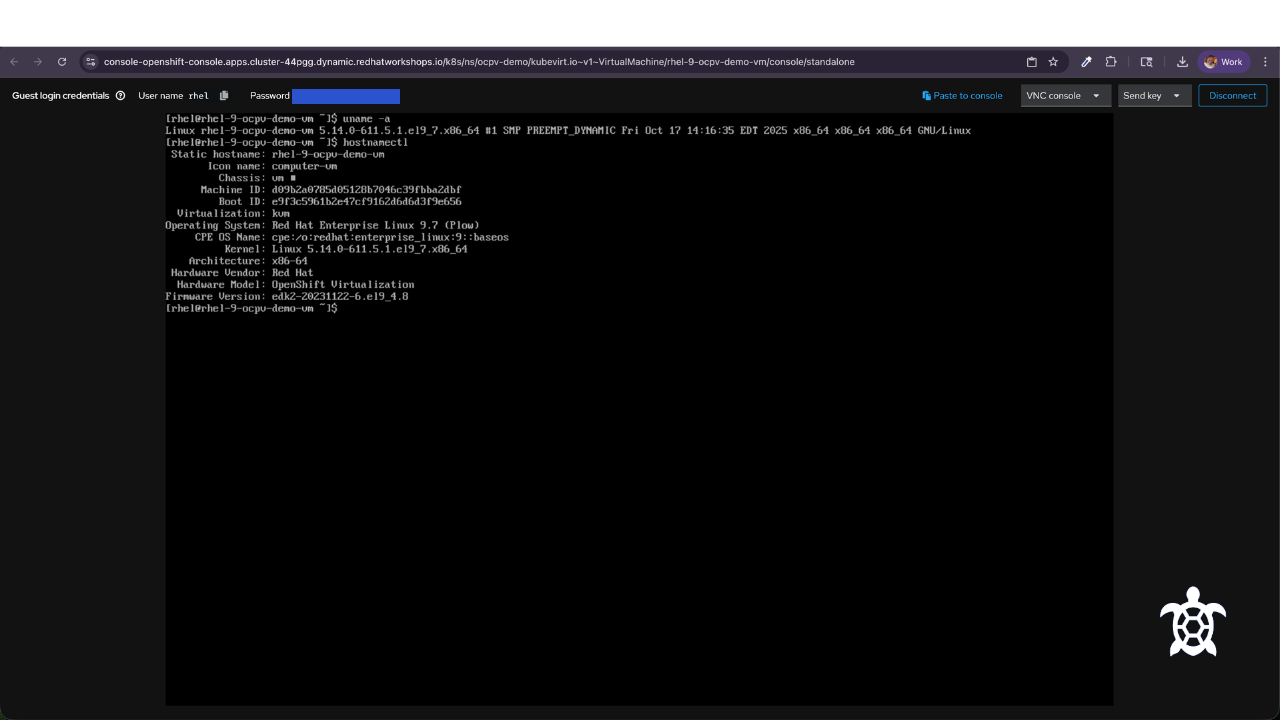1280x720 pixels.
Task: Reload the console page
Action: click(x=62, y=62)
